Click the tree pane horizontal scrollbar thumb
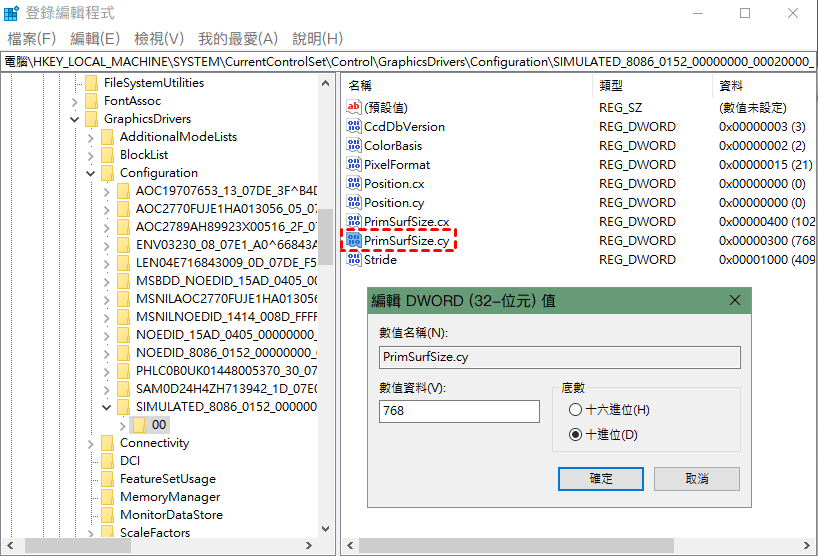818x556 pixels. [x=78, y=546]
